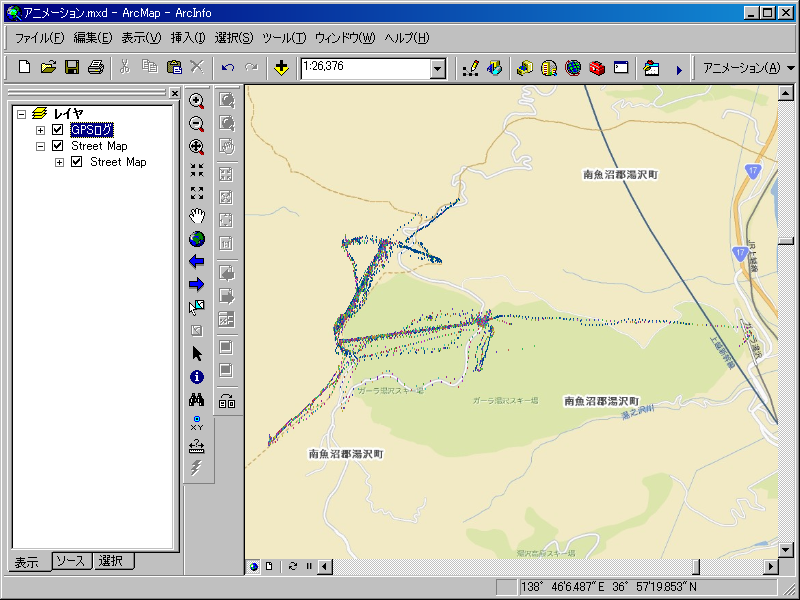This screenshot has width=800, height=600.
Task: Open a map document with folder icon
Action: (x=48, y=67)
